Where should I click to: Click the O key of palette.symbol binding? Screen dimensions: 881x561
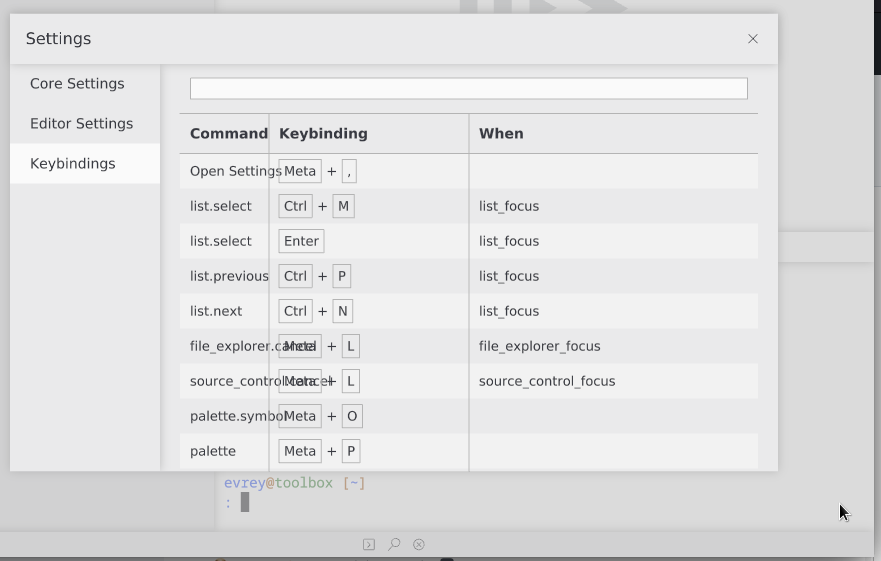pos(352,416)
